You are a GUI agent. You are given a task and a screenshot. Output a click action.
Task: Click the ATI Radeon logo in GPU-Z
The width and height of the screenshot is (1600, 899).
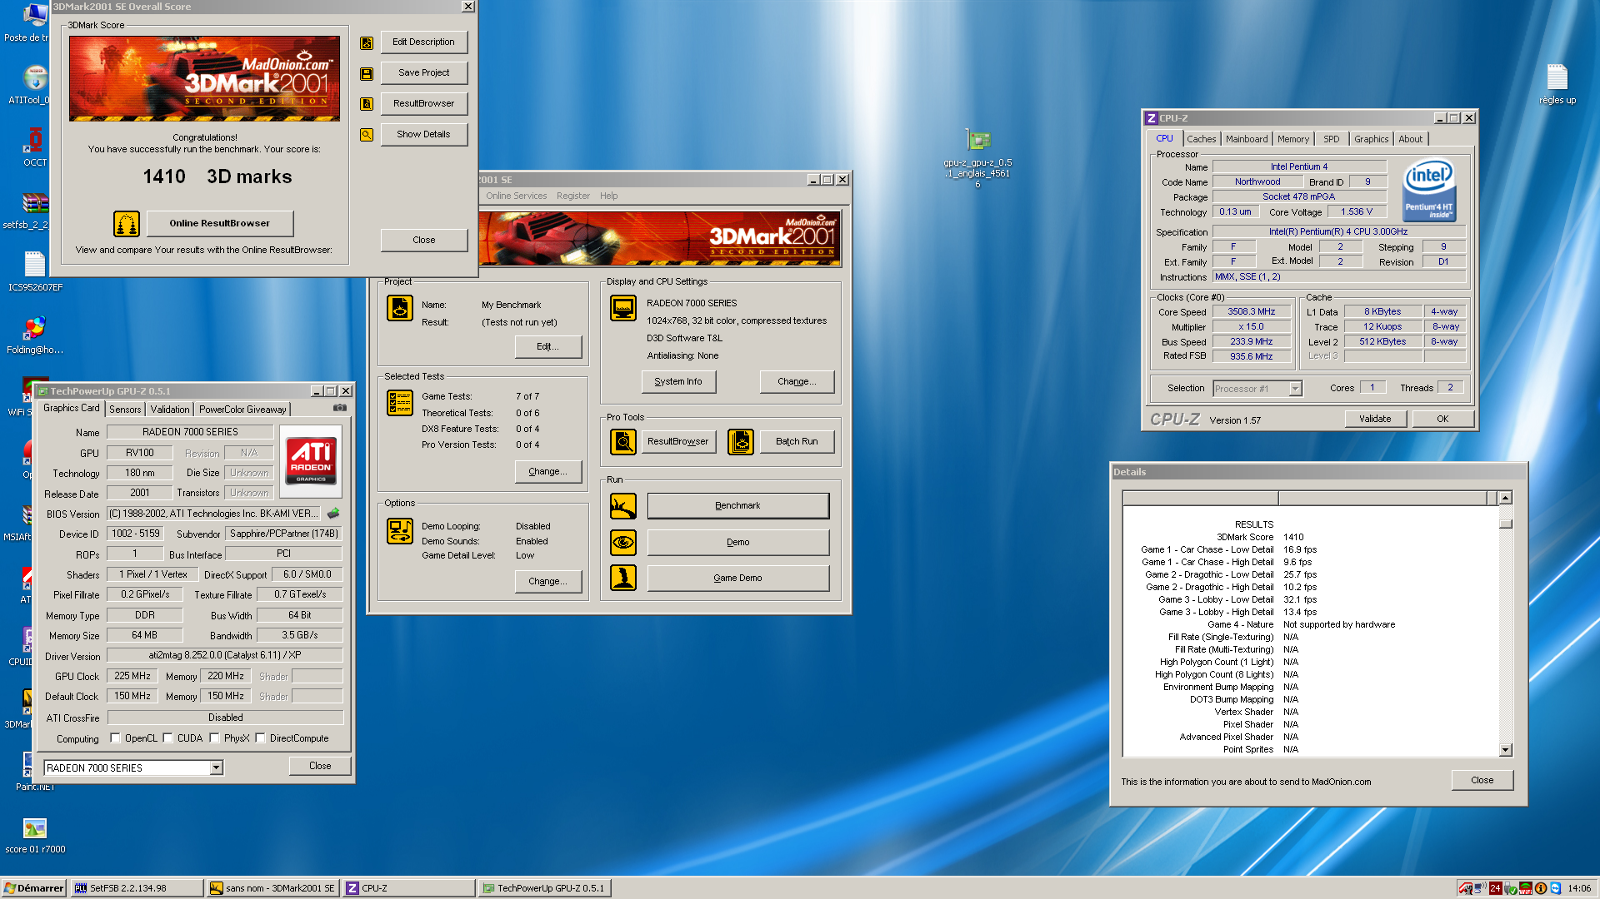tap(311, 462)
